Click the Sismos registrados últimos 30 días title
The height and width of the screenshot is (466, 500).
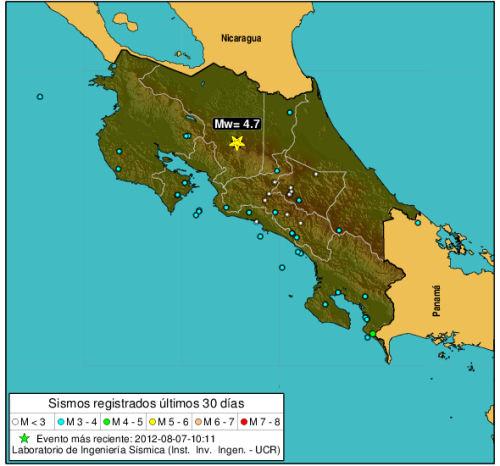(146, 403)
